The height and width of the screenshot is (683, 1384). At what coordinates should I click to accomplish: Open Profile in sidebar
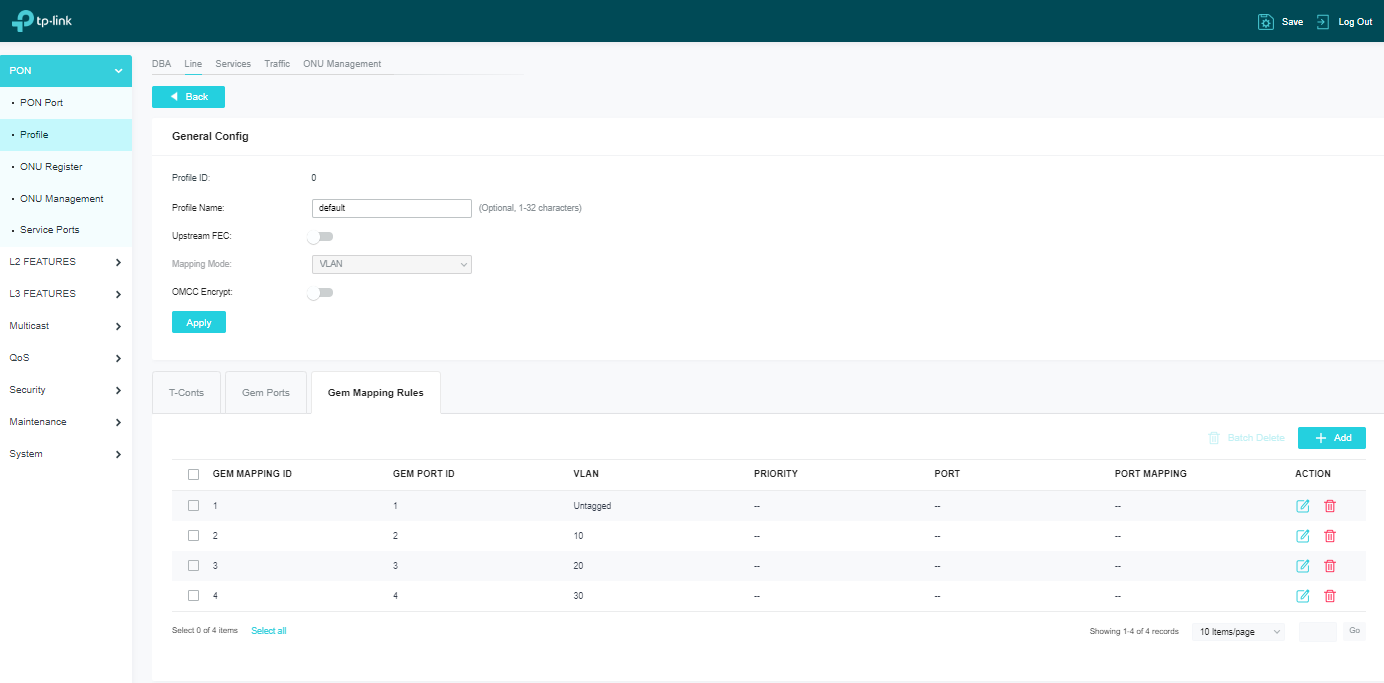coord(66,135)
